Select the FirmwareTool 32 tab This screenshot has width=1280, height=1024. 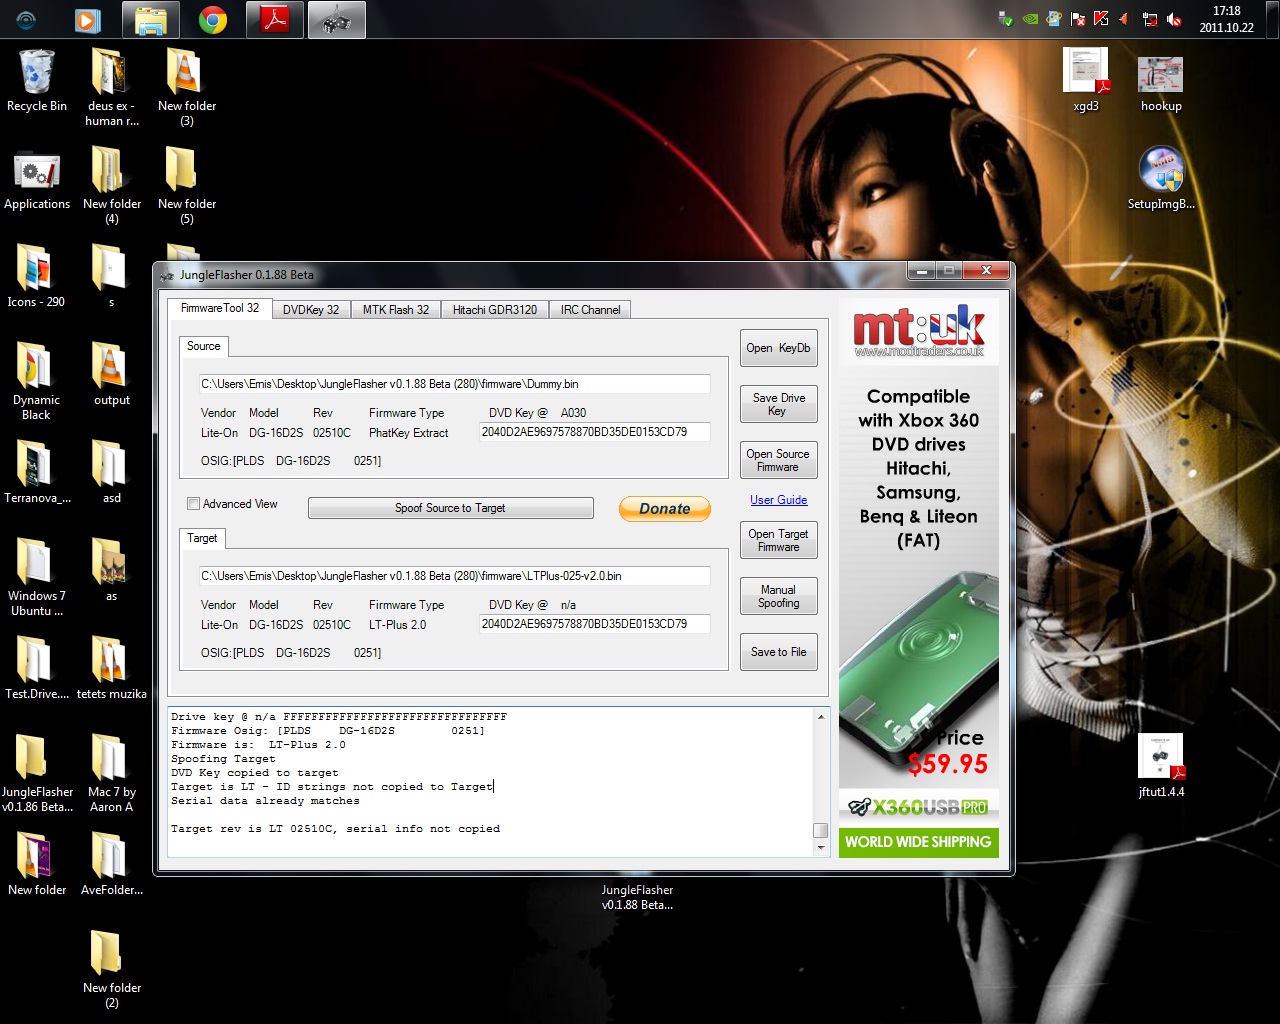[219, 308]
